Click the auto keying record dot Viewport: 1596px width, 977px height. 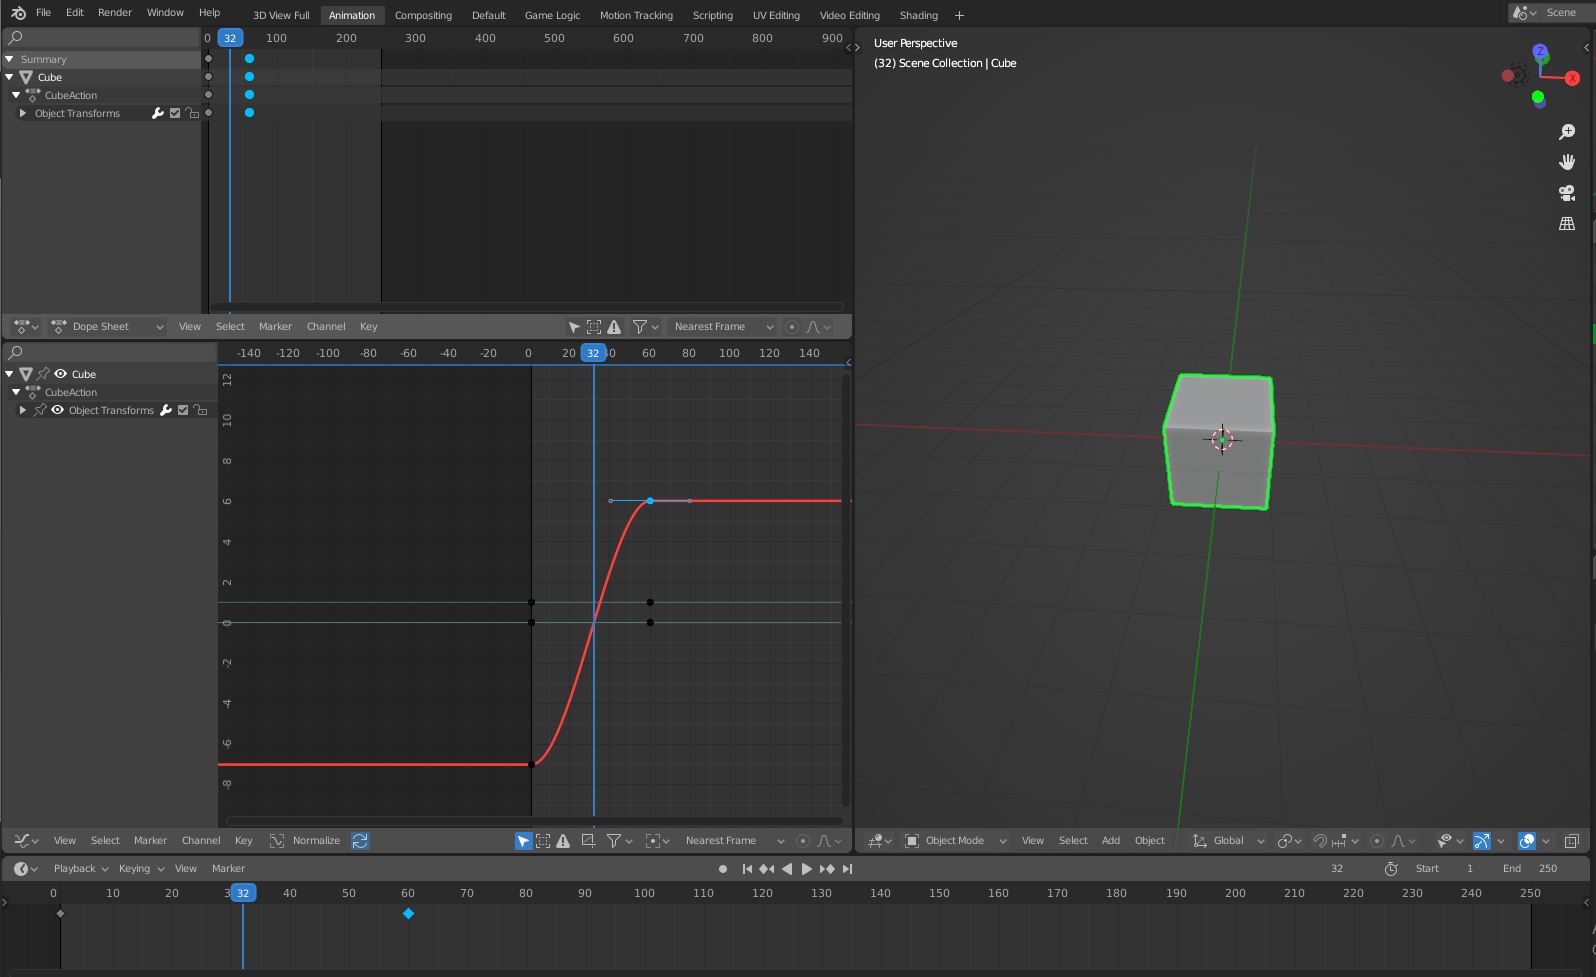pyautogui.click(x=723, y=869)
